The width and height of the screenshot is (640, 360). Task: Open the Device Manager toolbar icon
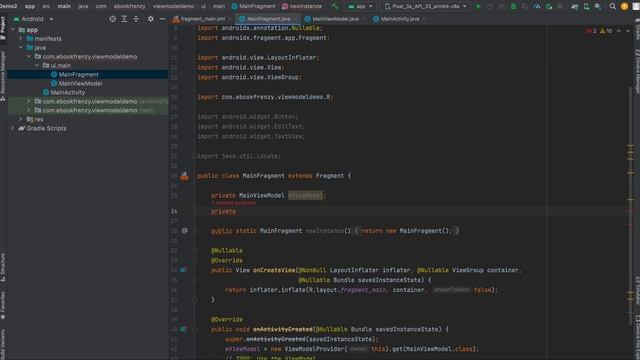(586, 7)
